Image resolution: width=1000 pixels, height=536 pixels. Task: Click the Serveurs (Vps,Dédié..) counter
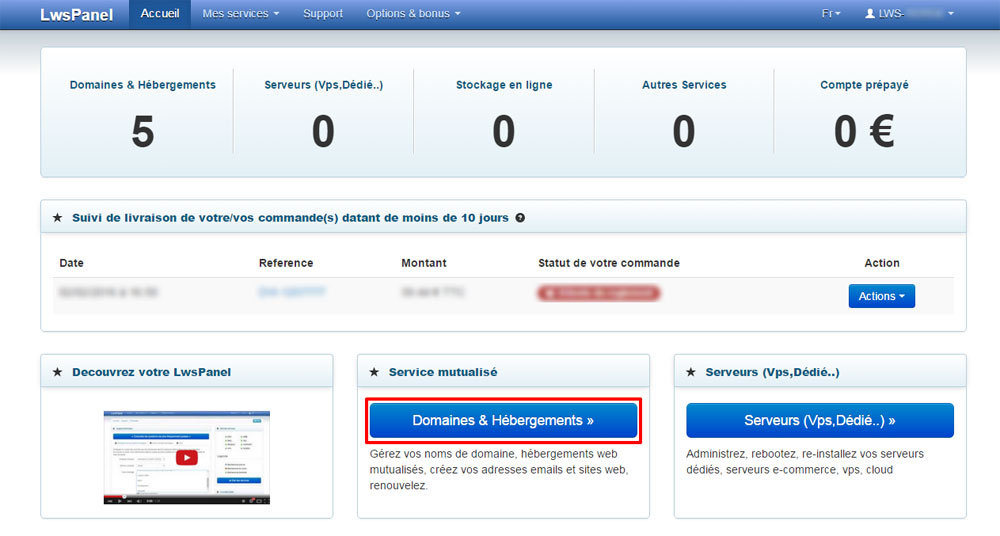323,132
